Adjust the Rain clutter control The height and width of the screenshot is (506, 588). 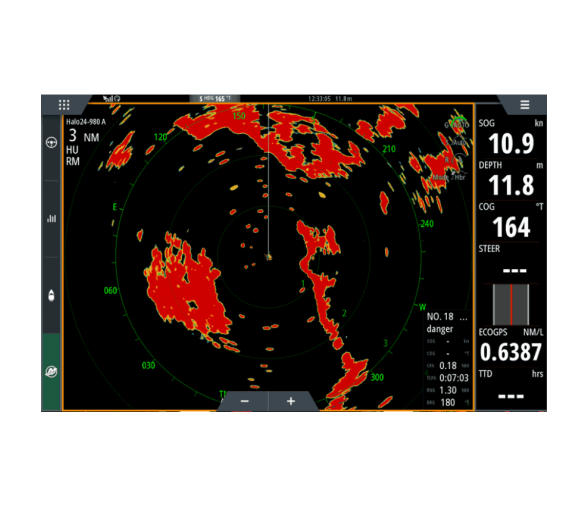(x=454, y=159)
